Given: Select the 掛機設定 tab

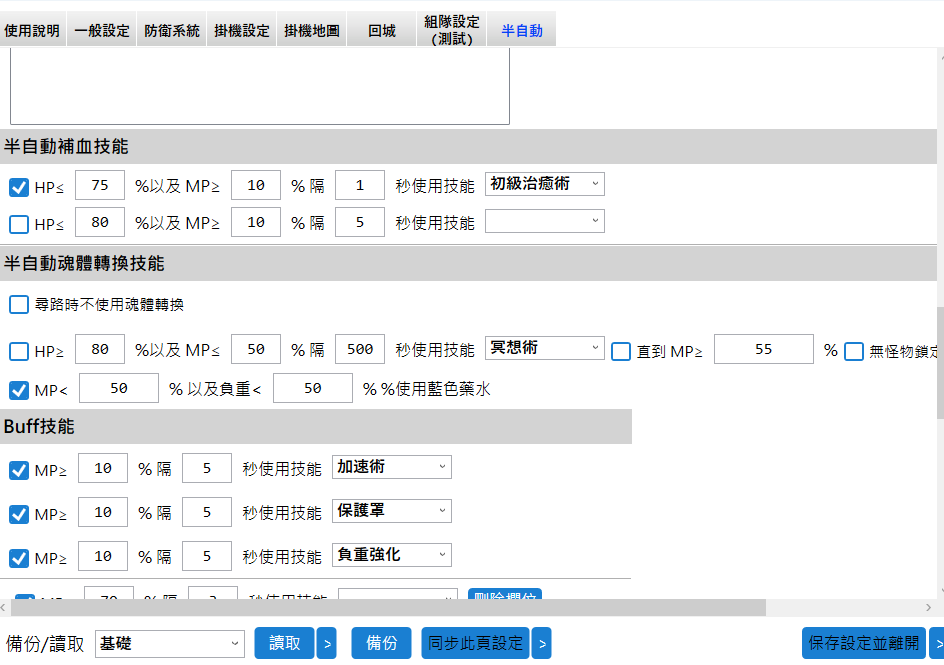Looking at the screenshot, I should coord(241,30).
